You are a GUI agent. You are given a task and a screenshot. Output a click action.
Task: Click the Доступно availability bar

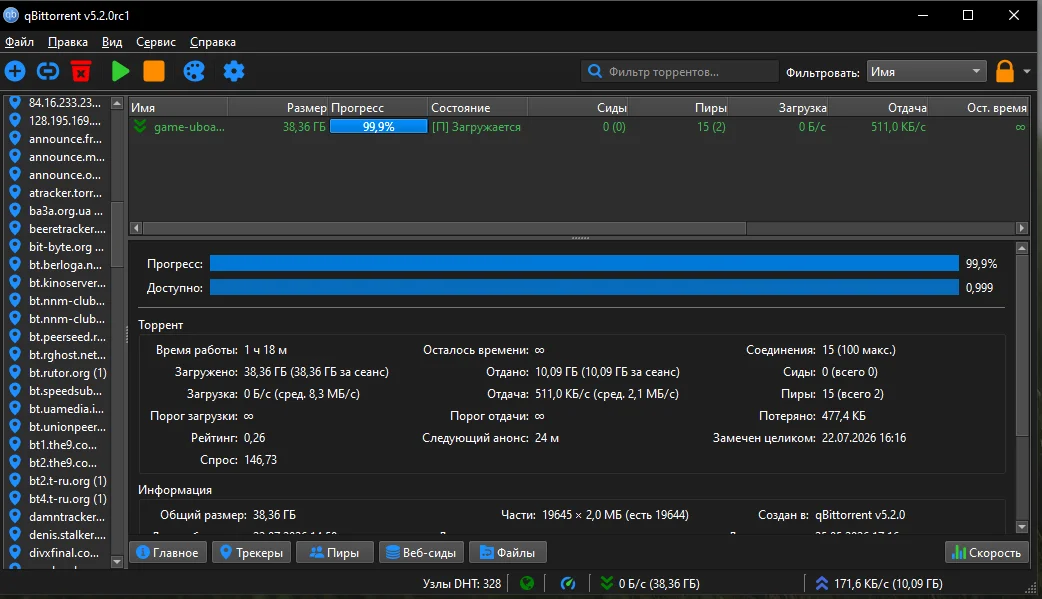click(x=584, y=287)
